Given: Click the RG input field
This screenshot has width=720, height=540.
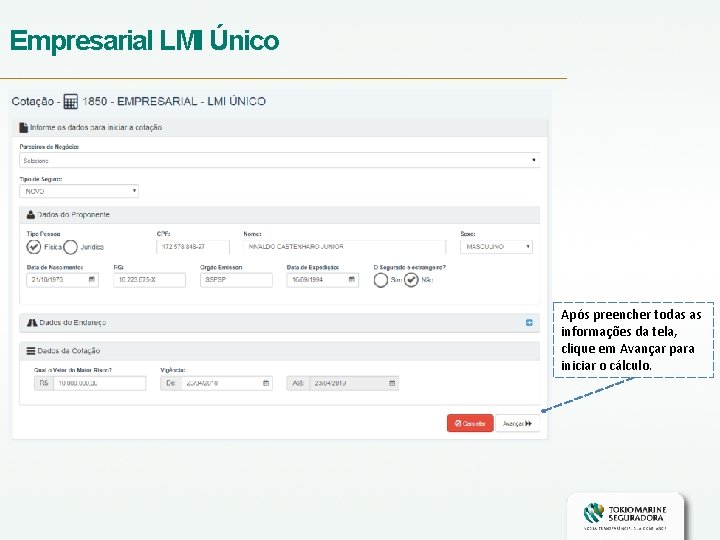Looking at the screenshot, I should tap(150, 280).
